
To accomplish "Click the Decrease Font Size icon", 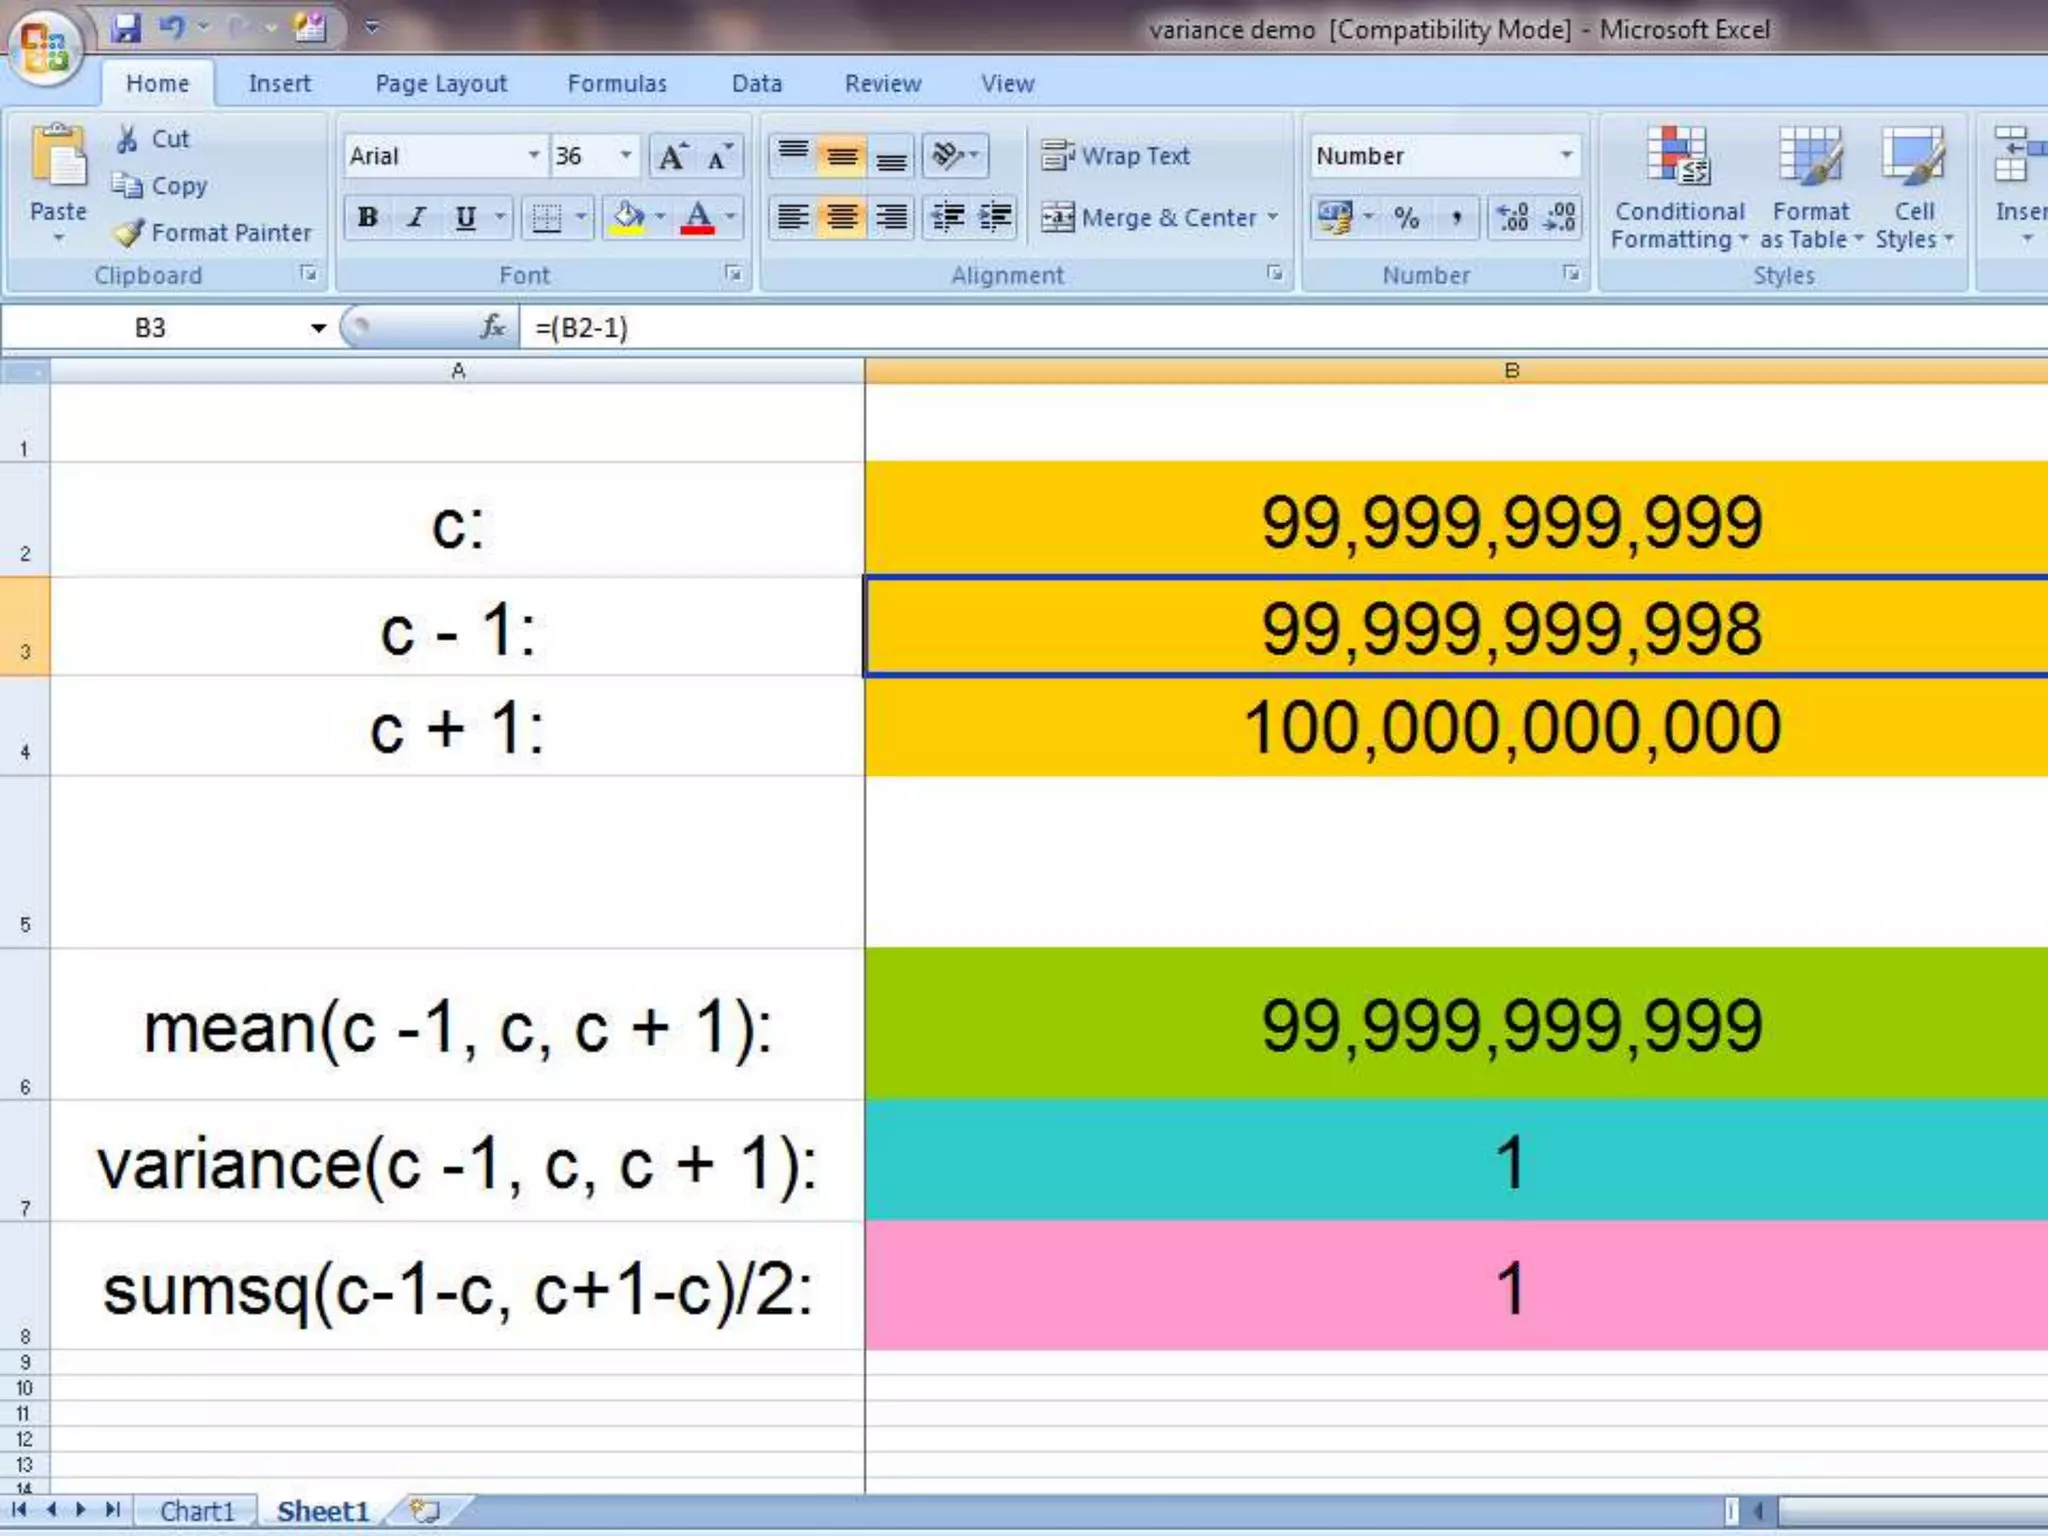I will [719, 157].
